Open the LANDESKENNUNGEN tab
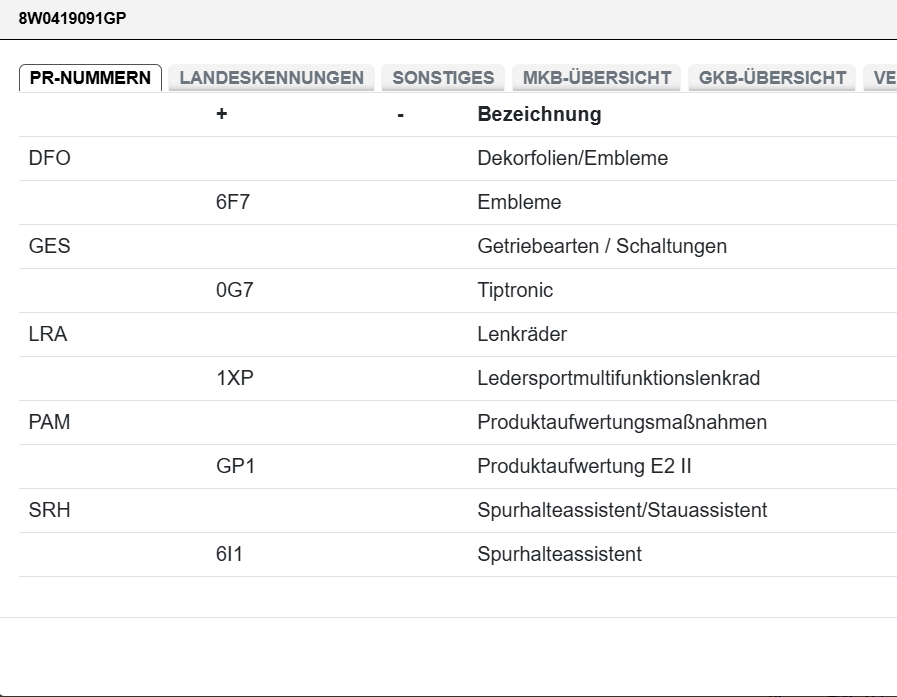Viewport: 897px width, 697px height. (x=271, y=78)
